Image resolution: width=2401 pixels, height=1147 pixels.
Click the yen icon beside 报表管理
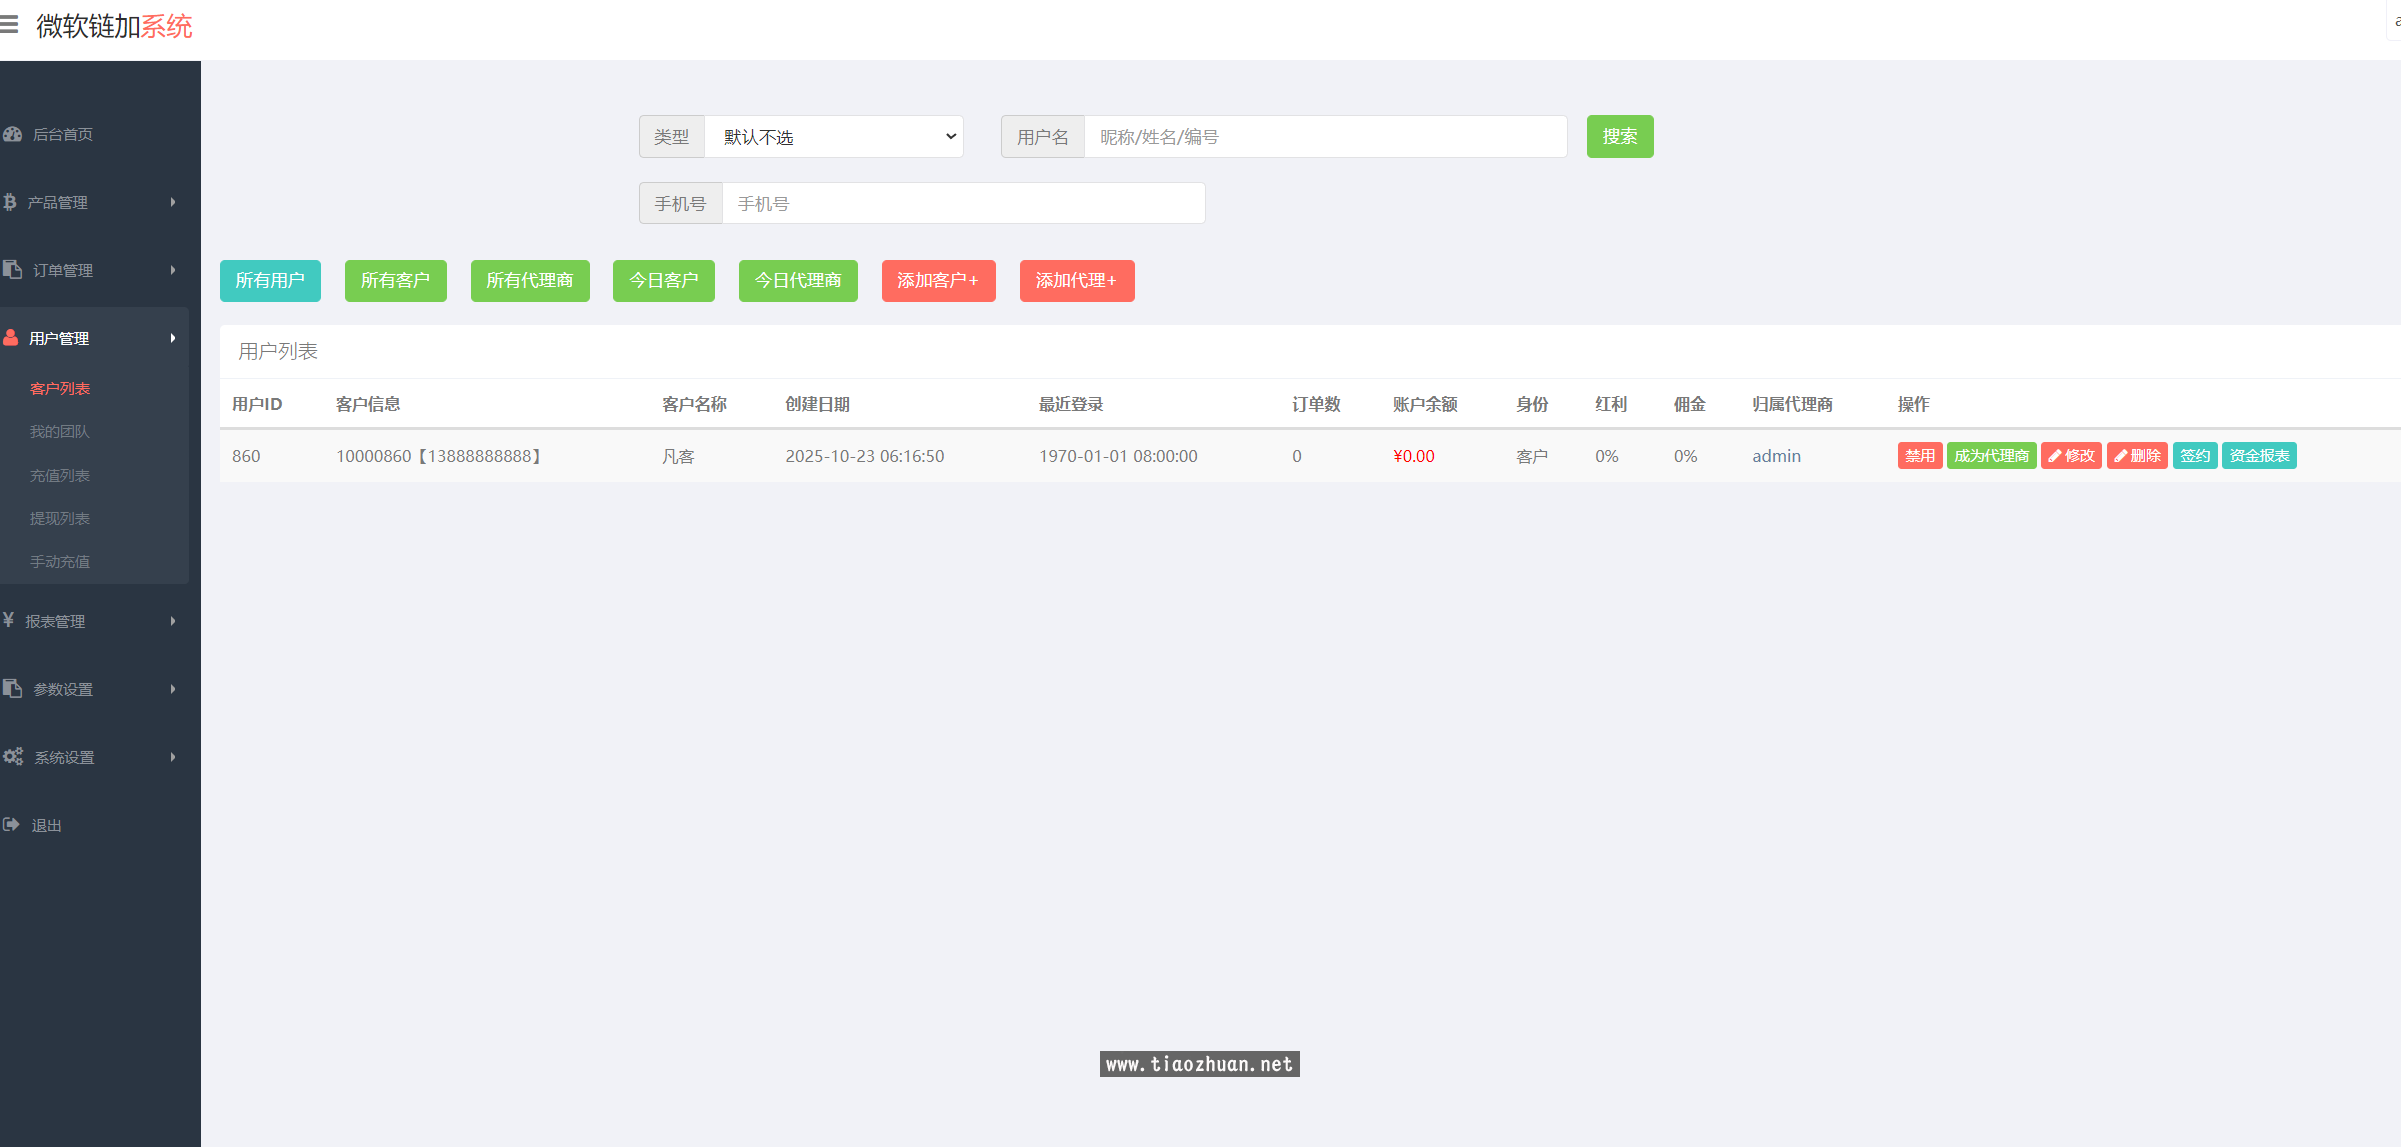coord(8,621)
